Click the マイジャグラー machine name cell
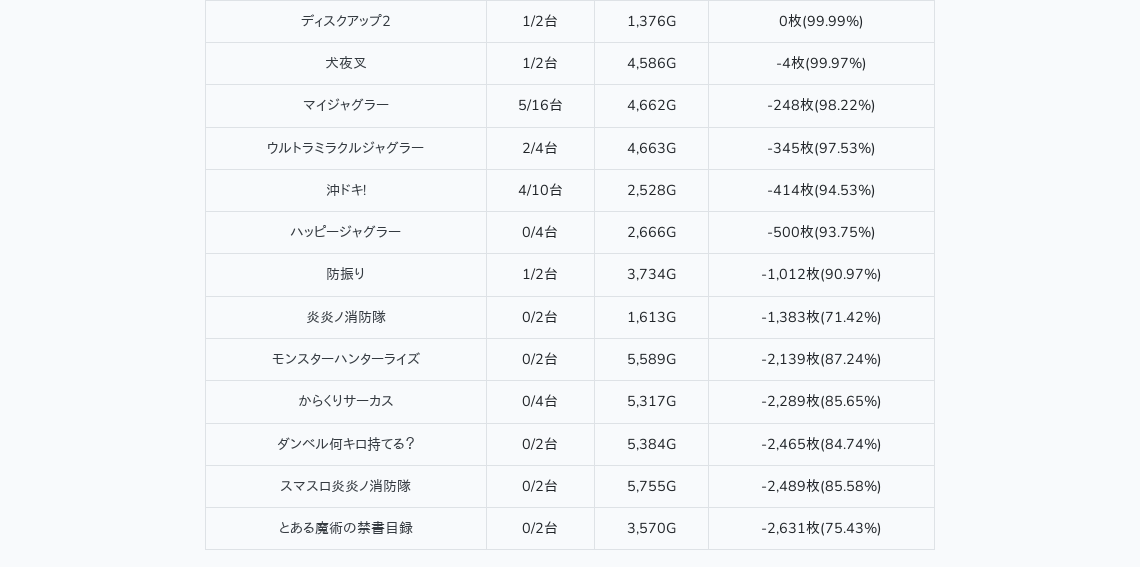The width and height of the screenshot is (1140, 567). (345, 105)
